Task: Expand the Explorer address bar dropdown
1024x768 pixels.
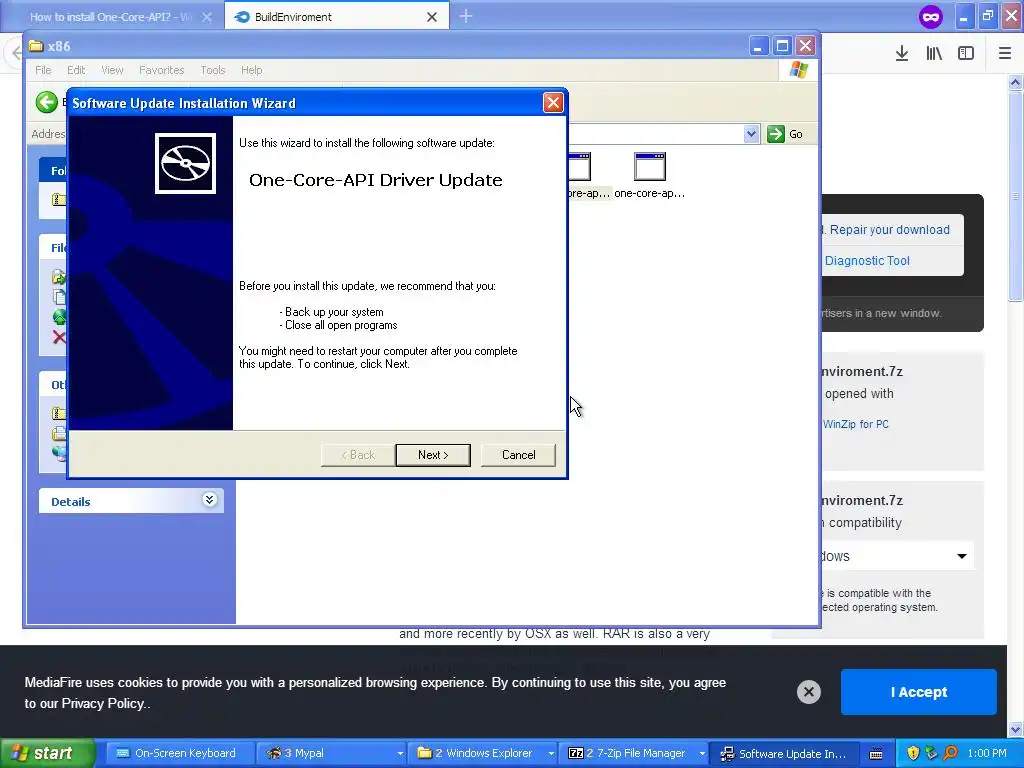Action: (751, 134)
